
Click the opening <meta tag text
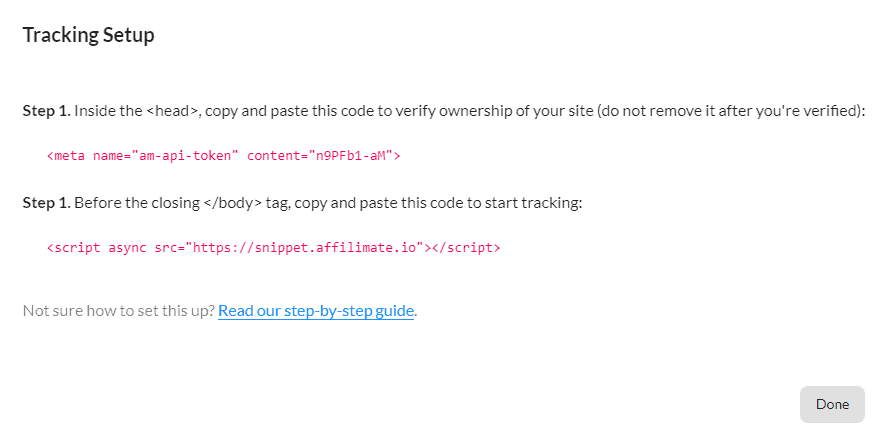tap(66, 155)
